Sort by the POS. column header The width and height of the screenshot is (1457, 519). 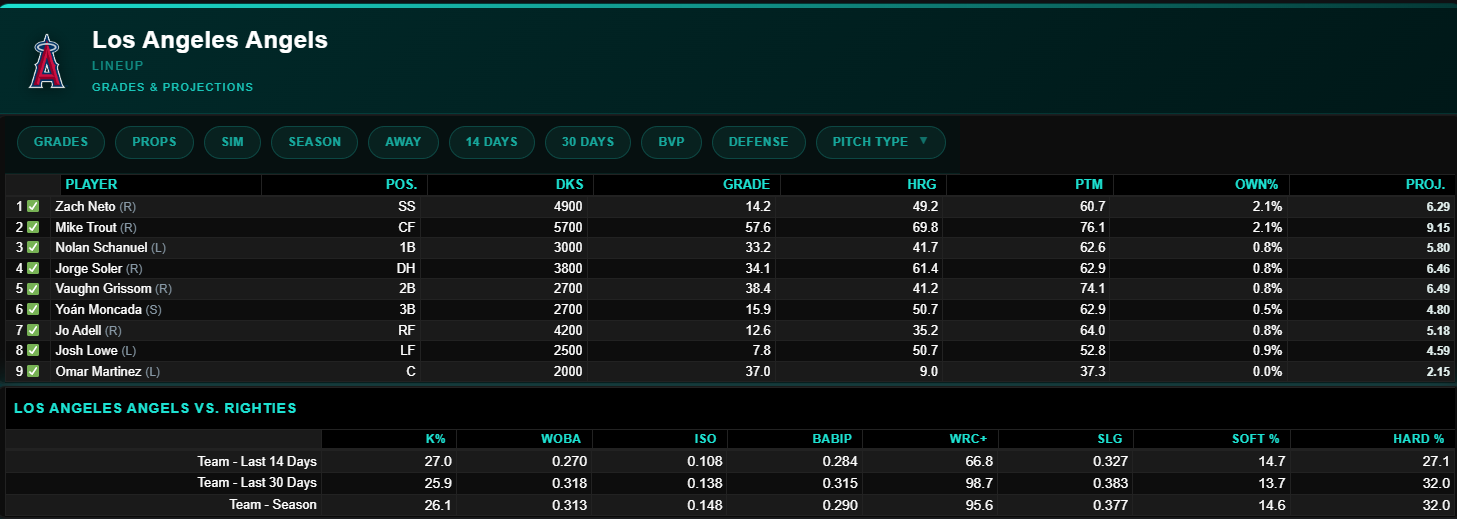(x=400, y=185)
